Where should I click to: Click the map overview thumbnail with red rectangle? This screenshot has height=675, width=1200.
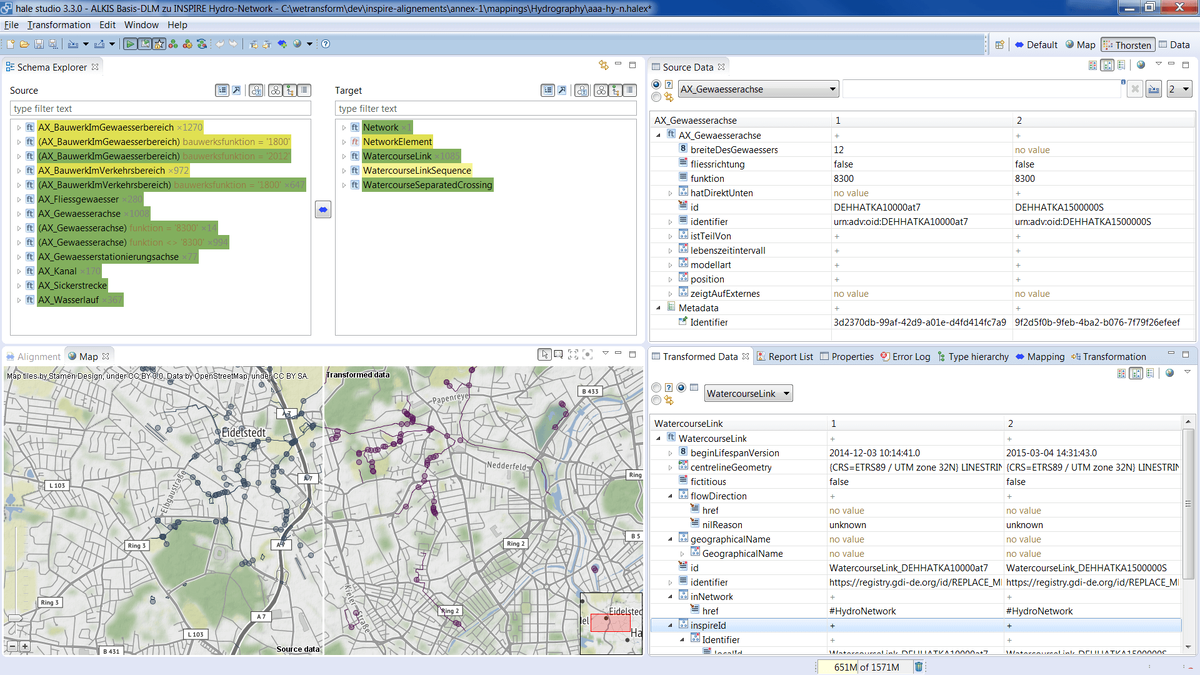point(610,624)
